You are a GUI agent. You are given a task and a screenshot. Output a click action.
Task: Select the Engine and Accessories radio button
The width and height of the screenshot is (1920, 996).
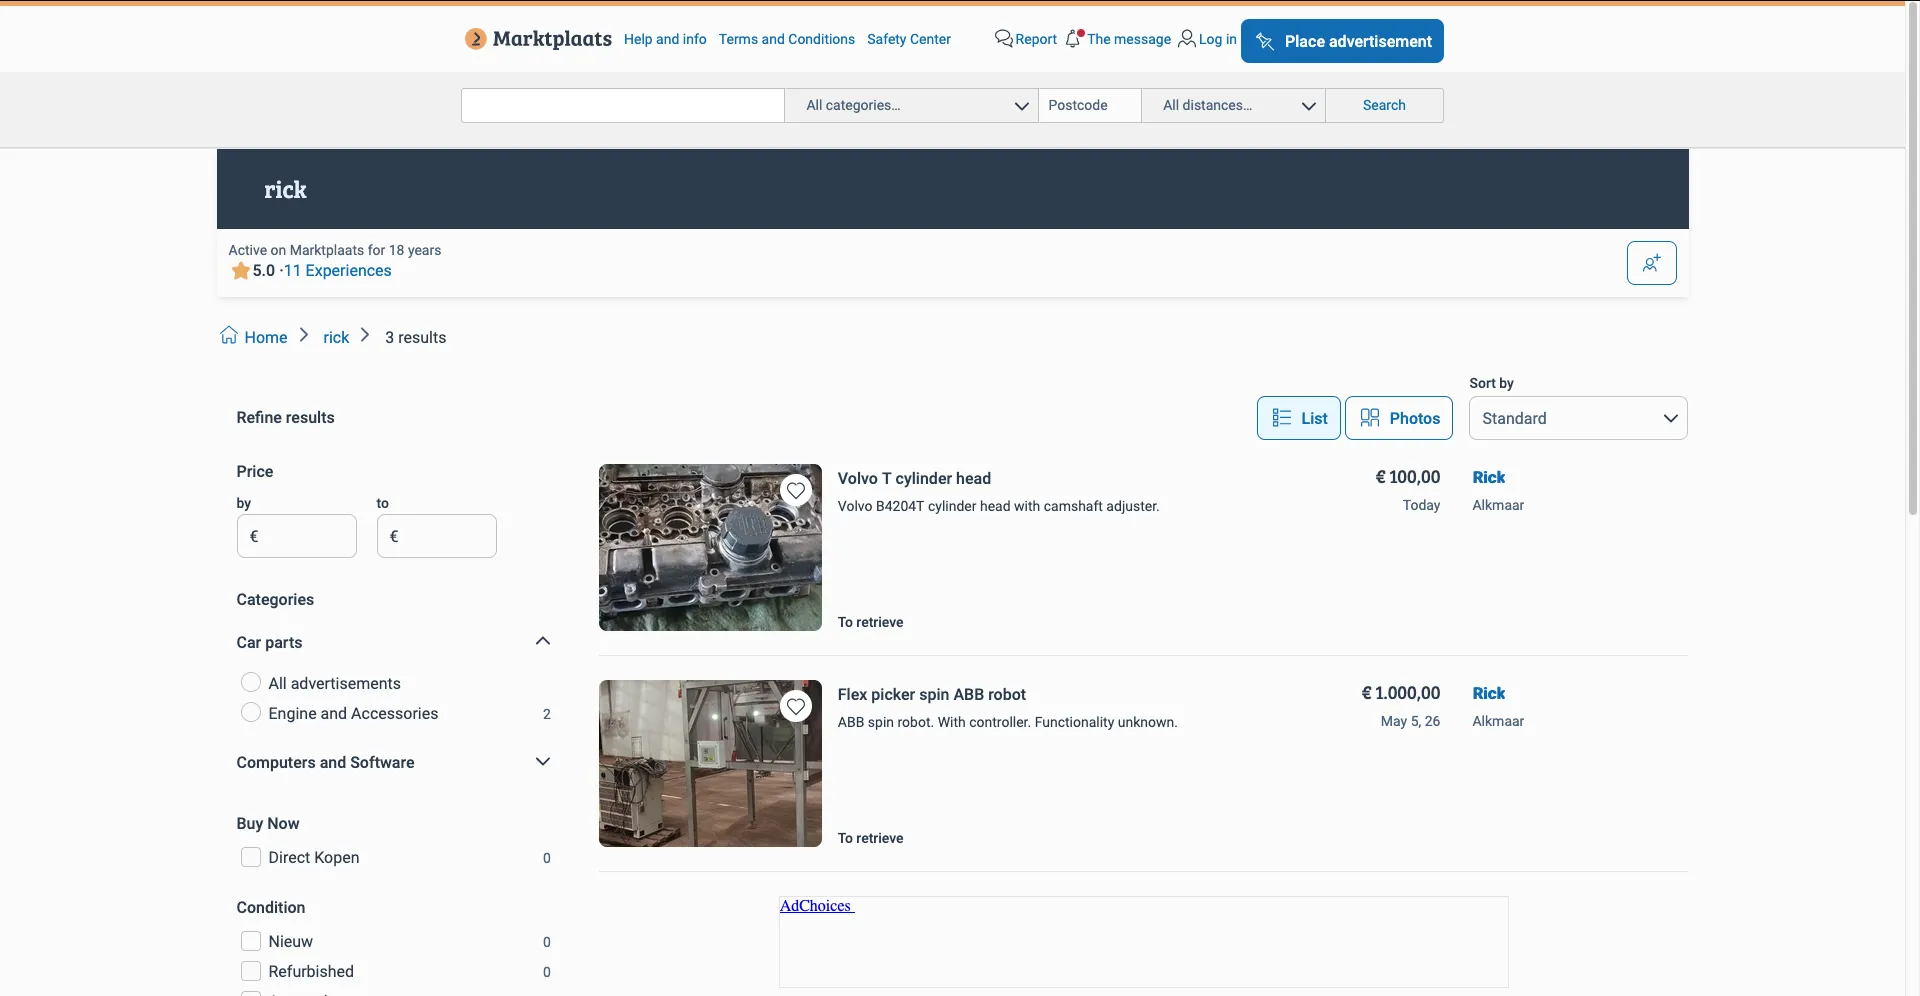click(x=251, y=712)
